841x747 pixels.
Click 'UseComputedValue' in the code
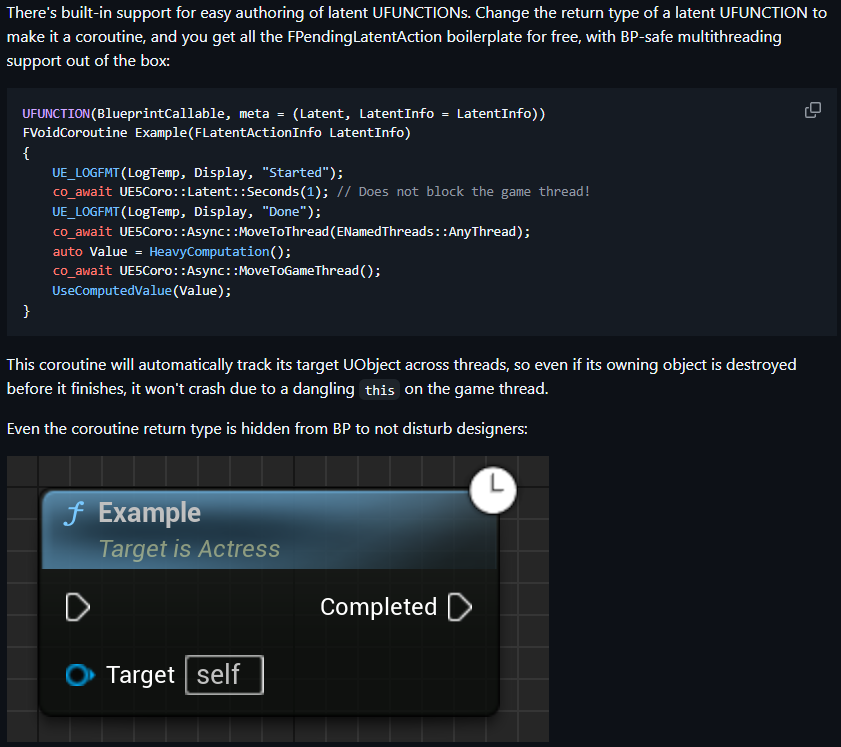(112, 291)
